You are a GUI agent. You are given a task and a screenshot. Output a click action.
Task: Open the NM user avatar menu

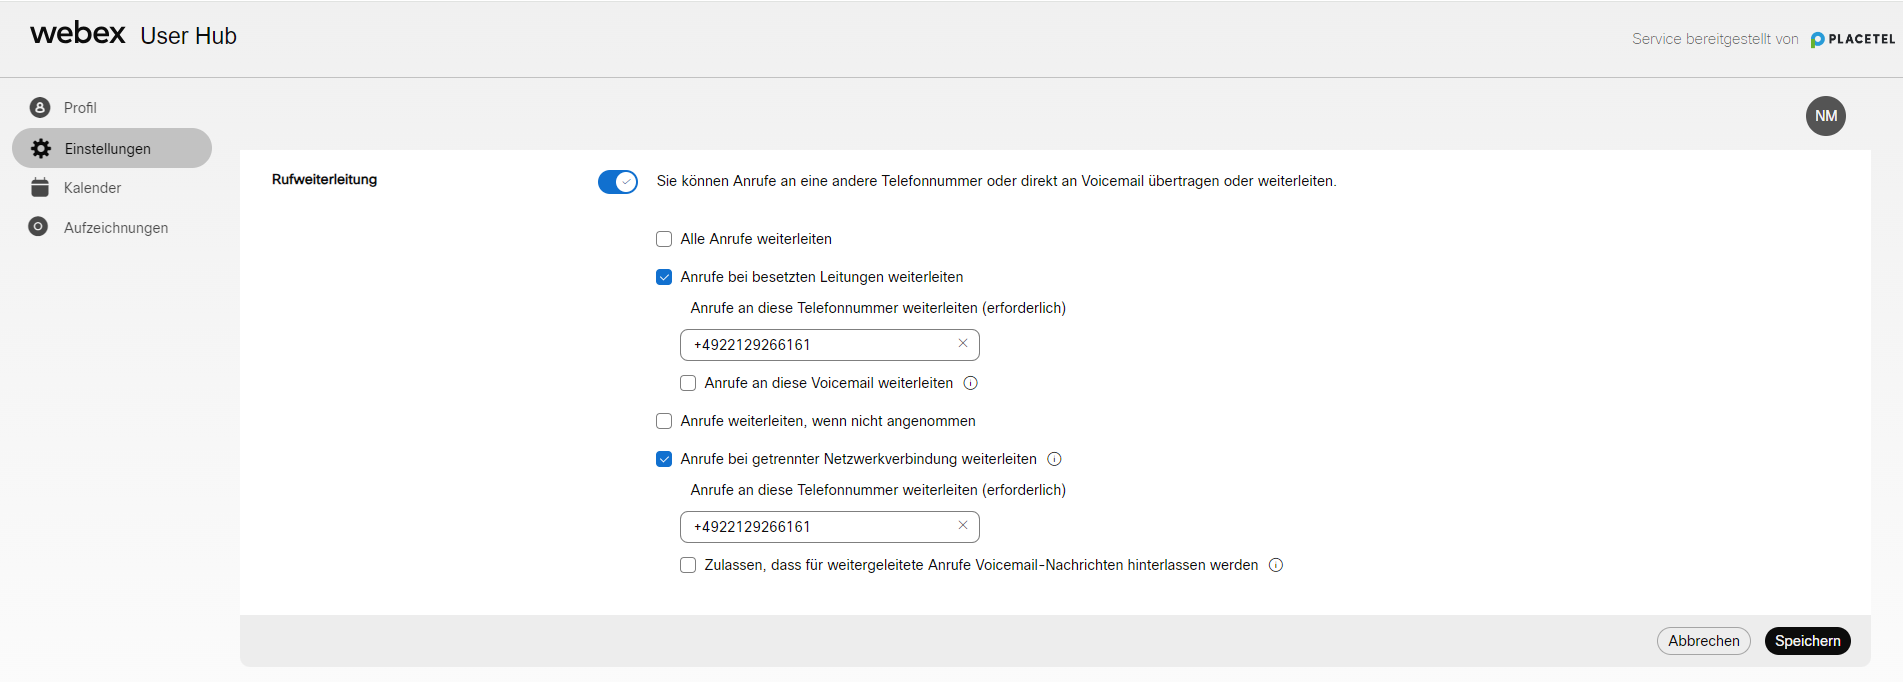[x=1825, y=116]
